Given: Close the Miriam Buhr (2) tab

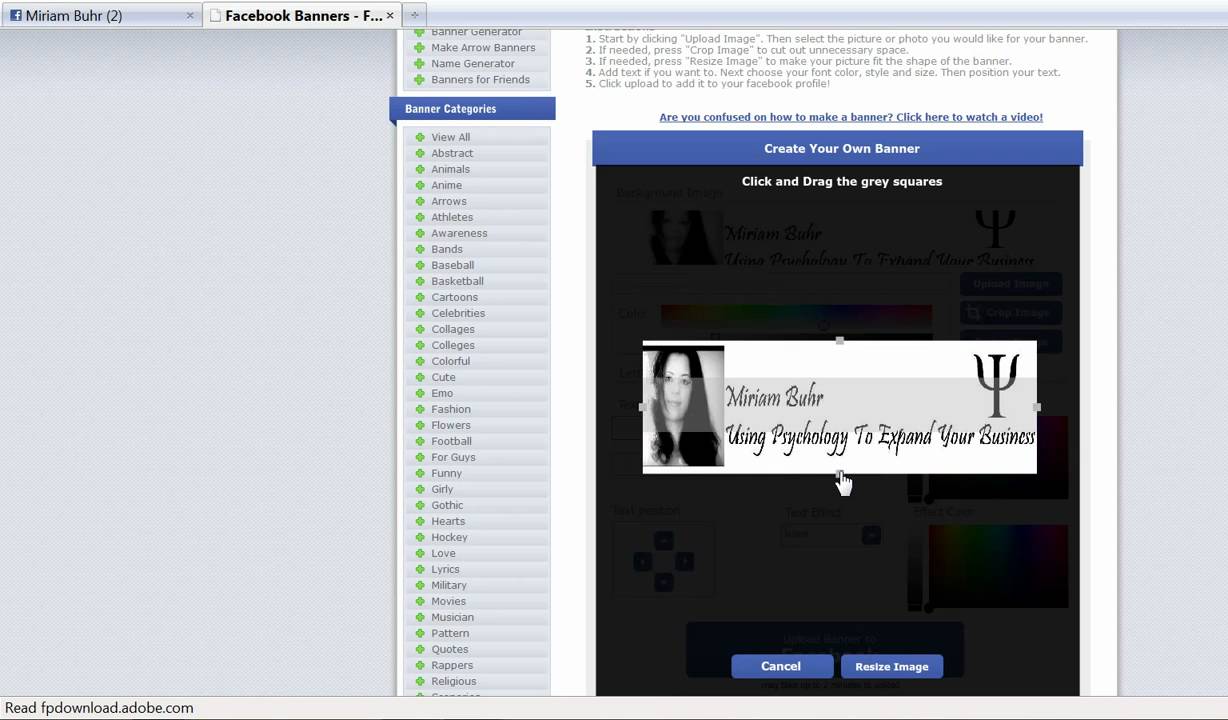Looking at the screenshot, I should click(x=190, y=16).
